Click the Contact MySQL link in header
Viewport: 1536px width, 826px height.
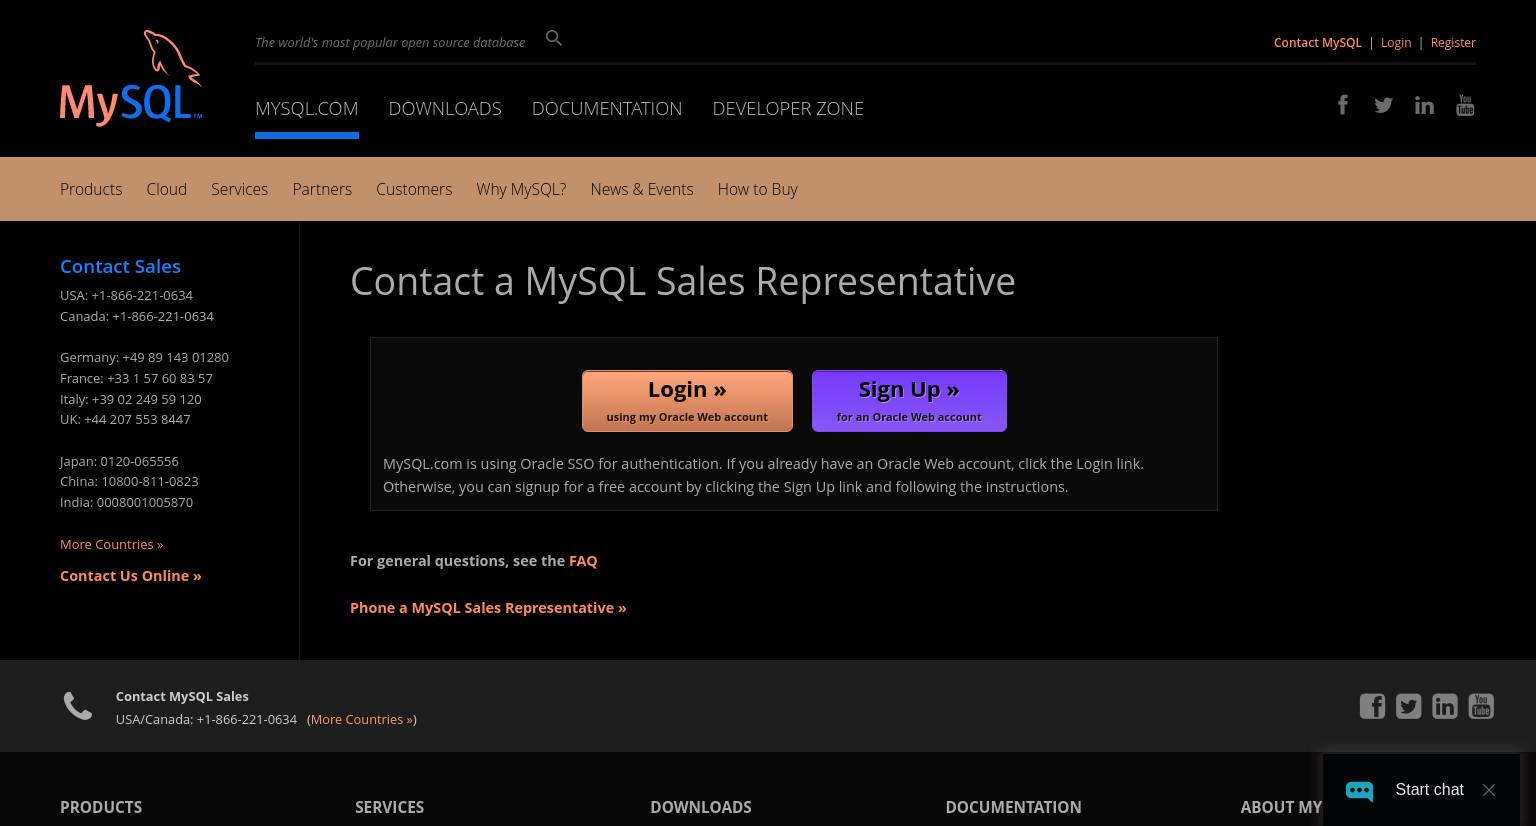[1317, 42]
